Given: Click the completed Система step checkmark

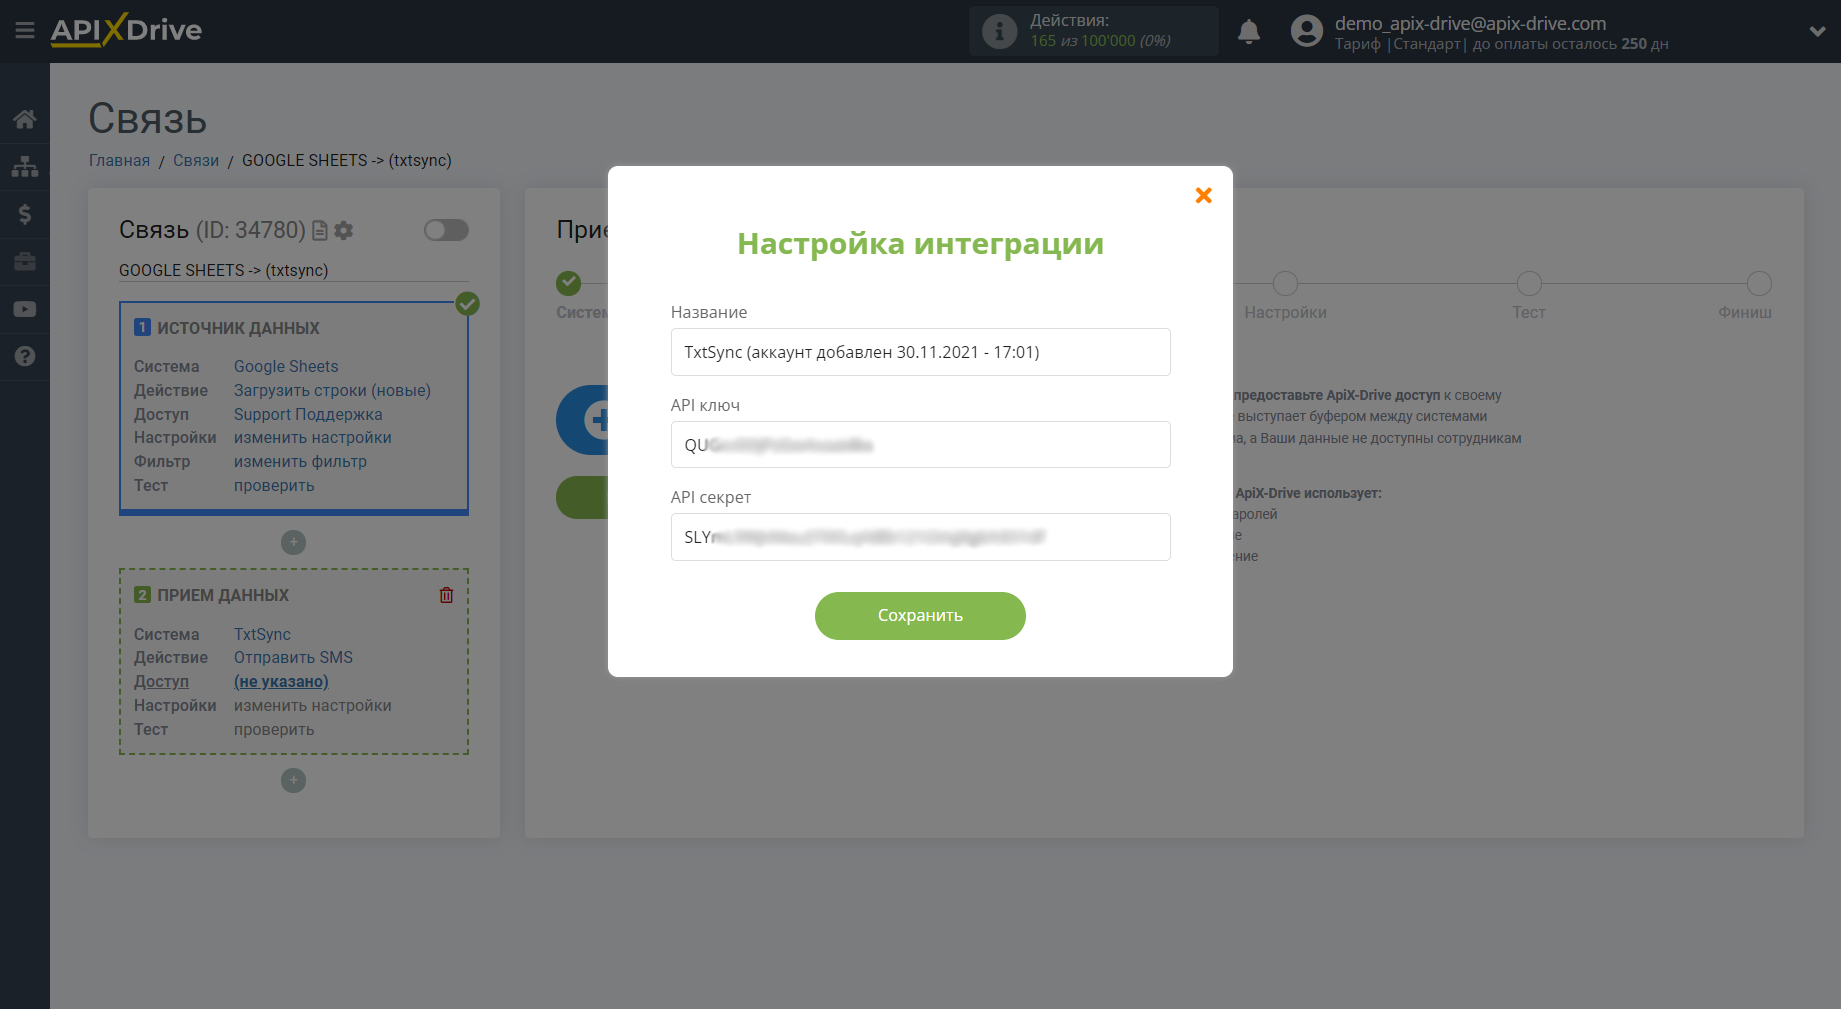Looking at the screenshot, I should (x=569, y=283).
